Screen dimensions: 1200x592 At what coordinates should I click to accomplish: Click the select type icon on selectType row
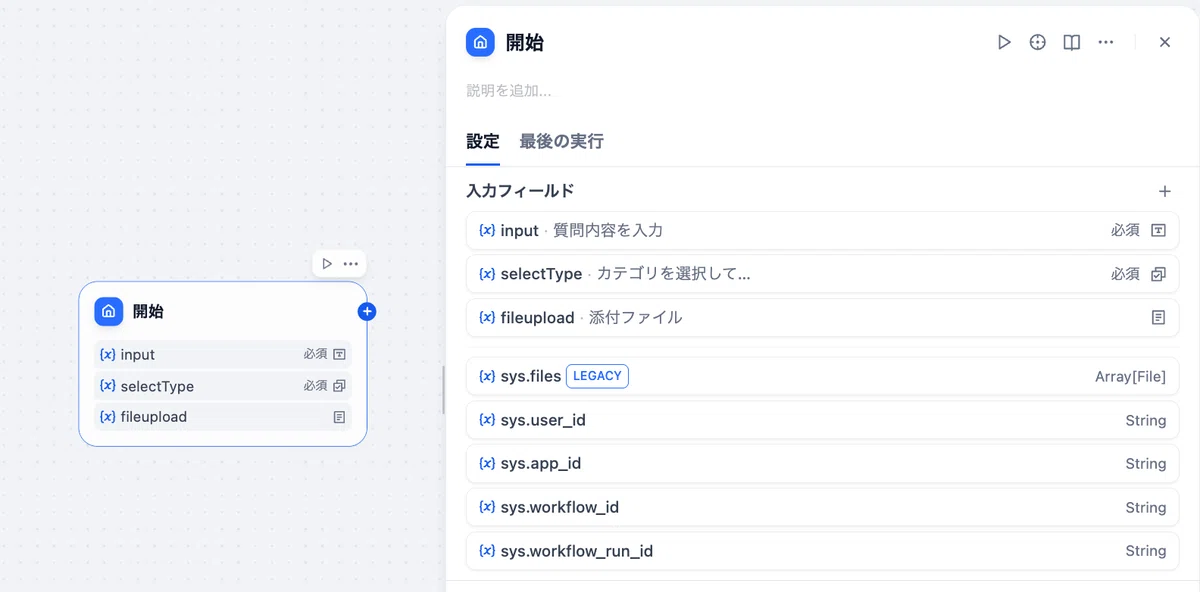coord(1158,274)
